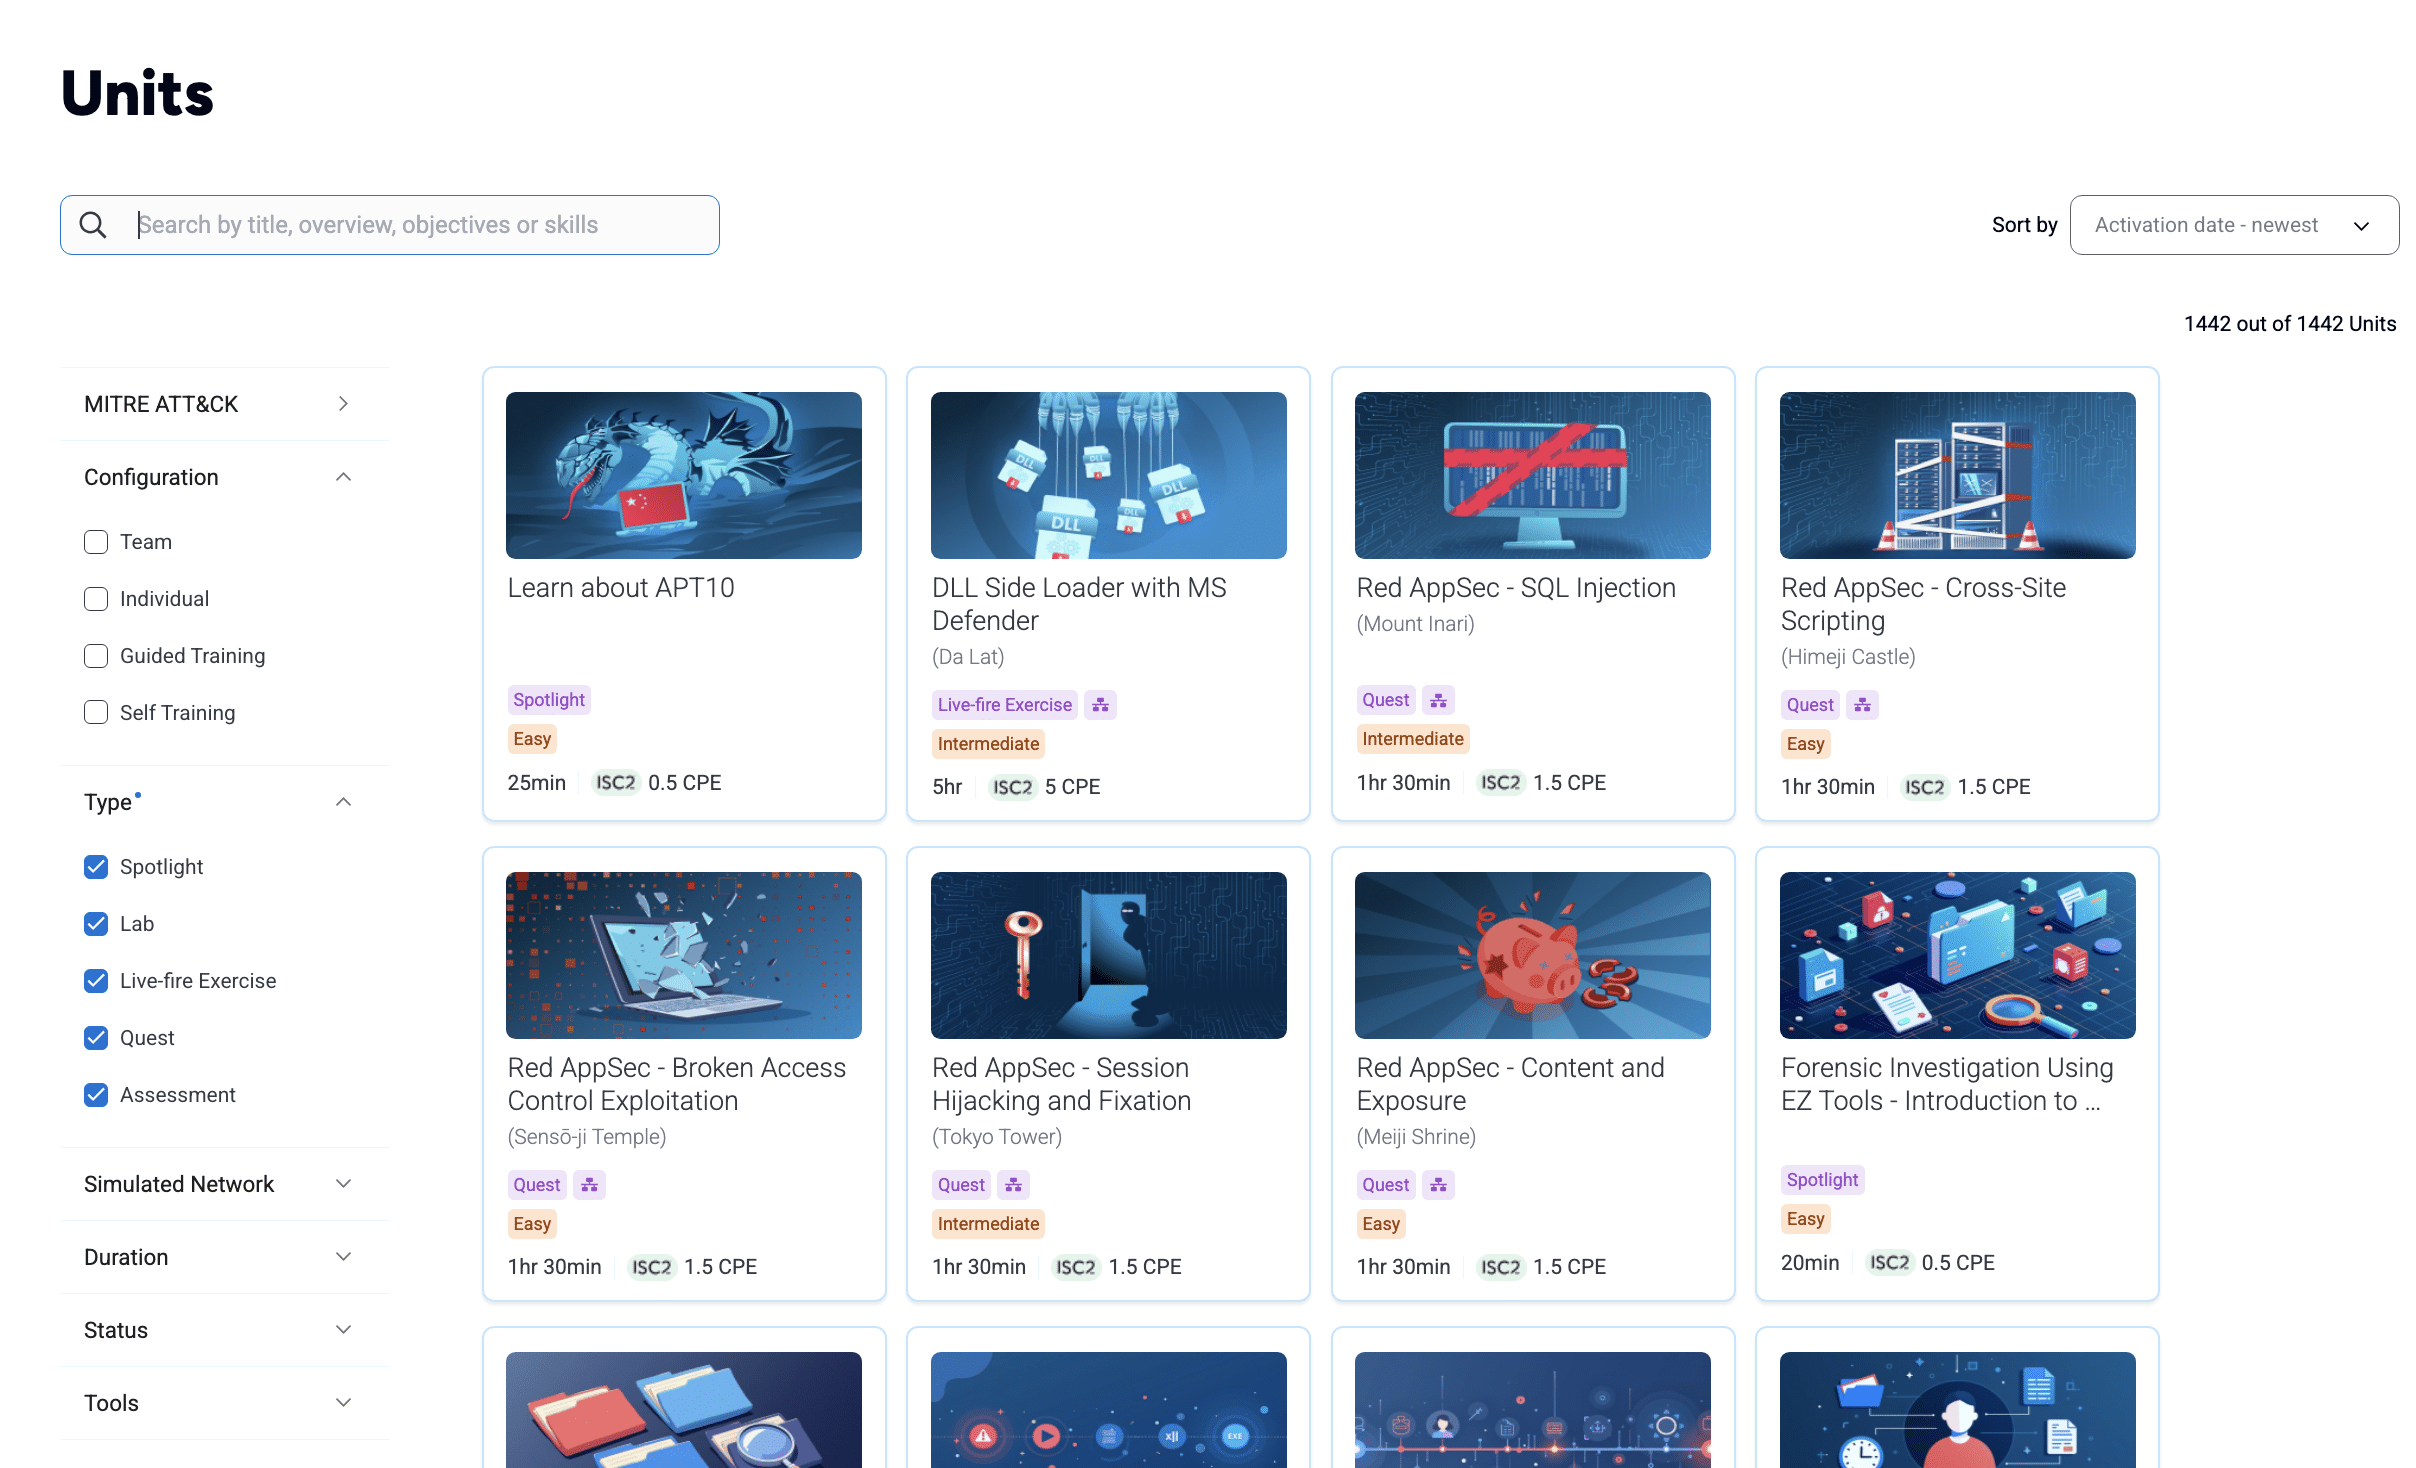Click network icon on Content and Exposure card
Viewport: 2416px width, 1468px height.
coord(1438,1185)
